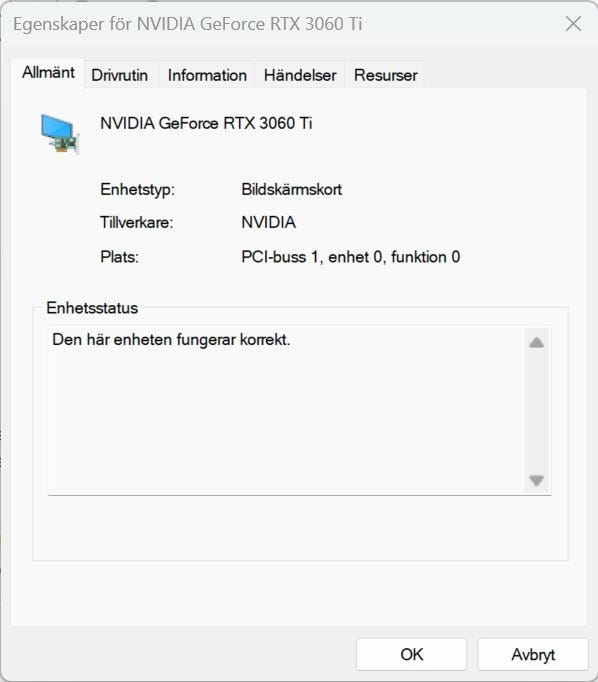
Task: Switch to the Drivrutin tab
Action: tap(120, 75)
